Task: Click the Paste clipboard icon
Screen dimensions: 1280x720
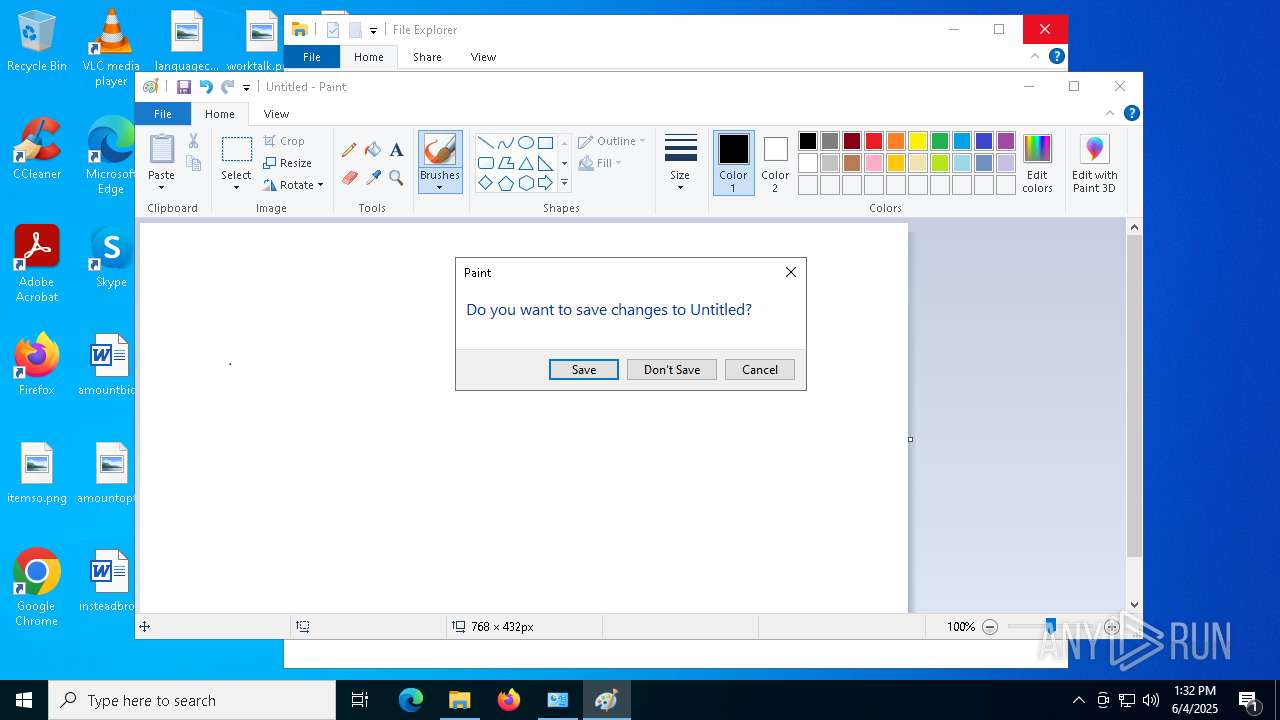Action: 161,149
